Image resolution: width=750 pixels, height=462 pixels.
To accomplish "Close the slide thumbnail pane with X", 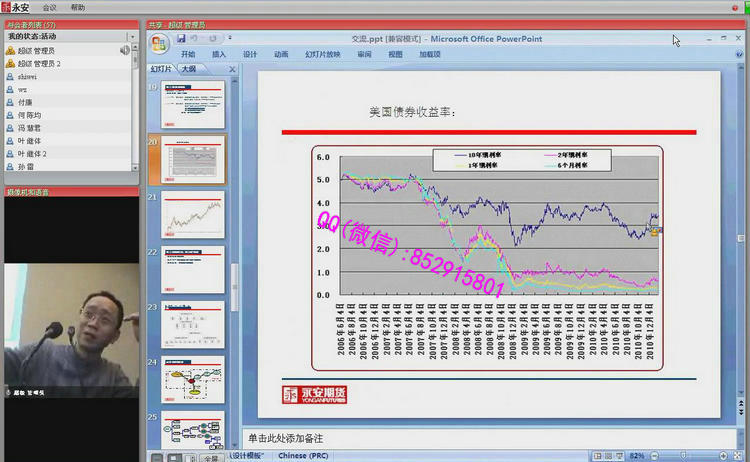I will (232, 70).
